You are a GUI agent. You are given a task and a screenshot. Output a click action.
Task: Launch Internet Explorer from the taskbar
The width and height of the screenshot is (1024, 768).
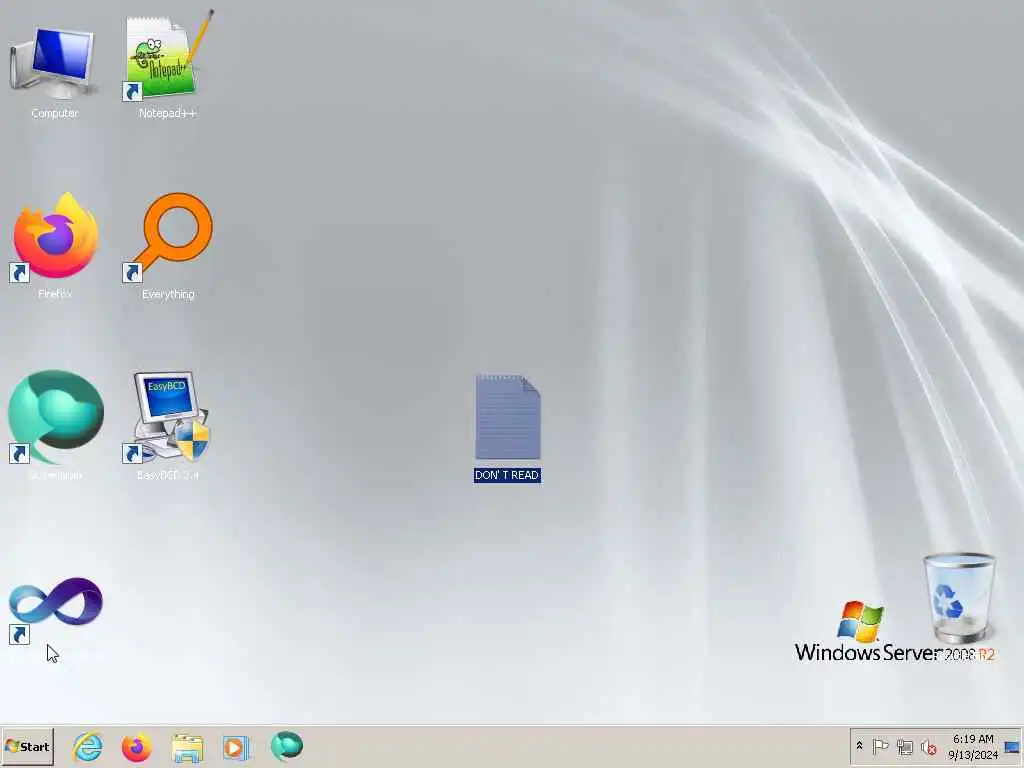pos(88,747)
